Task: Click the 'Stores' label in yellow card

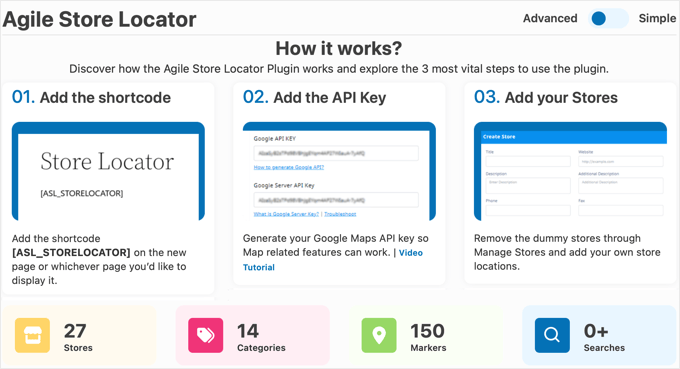Action: click(78, 348)
